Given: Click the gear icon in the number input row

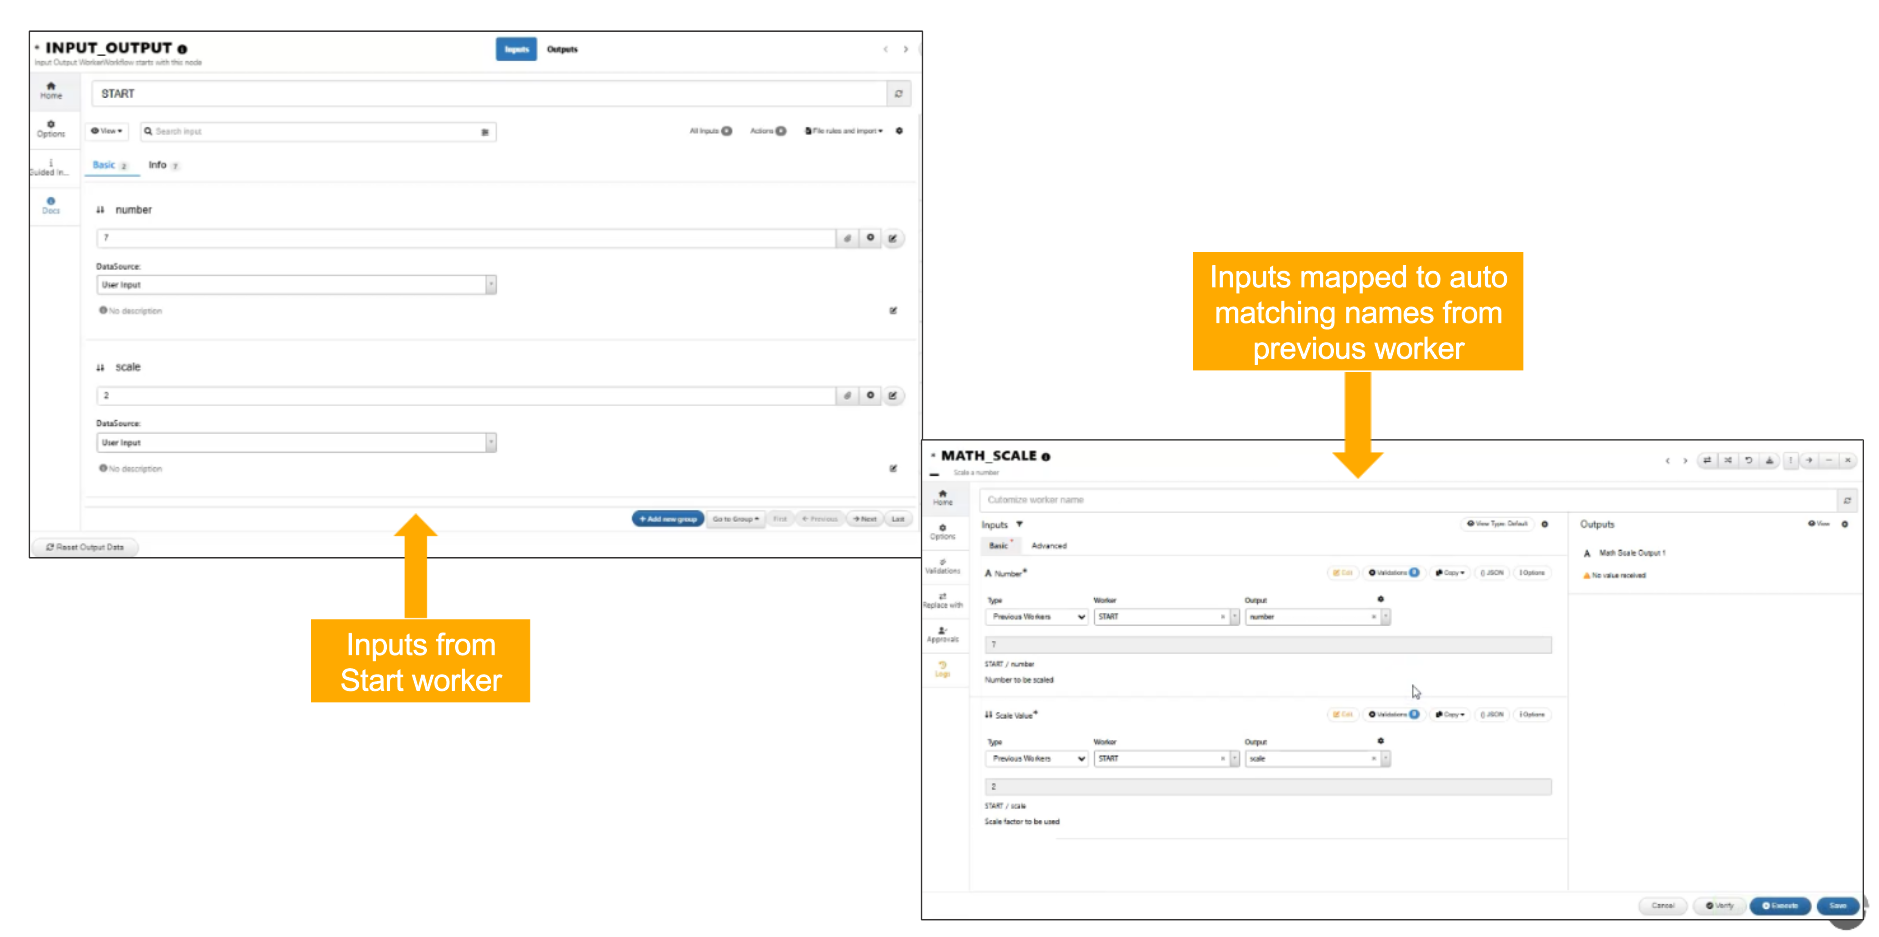Looking at the screenshot, I should coord(870,238).
